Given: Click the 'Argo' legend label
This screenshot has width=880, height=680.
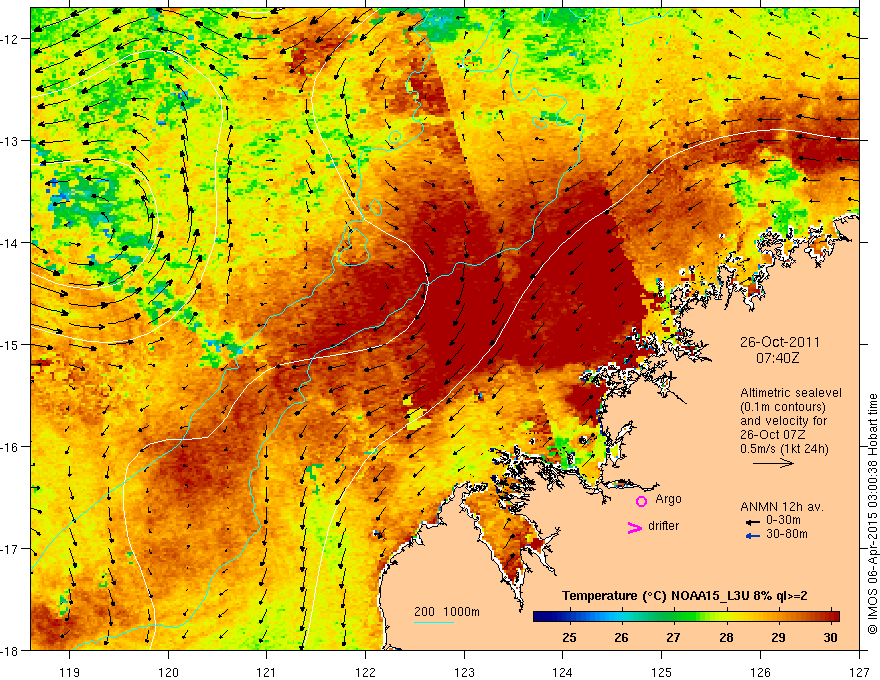Looking at the screenshot, I should 668,499.
